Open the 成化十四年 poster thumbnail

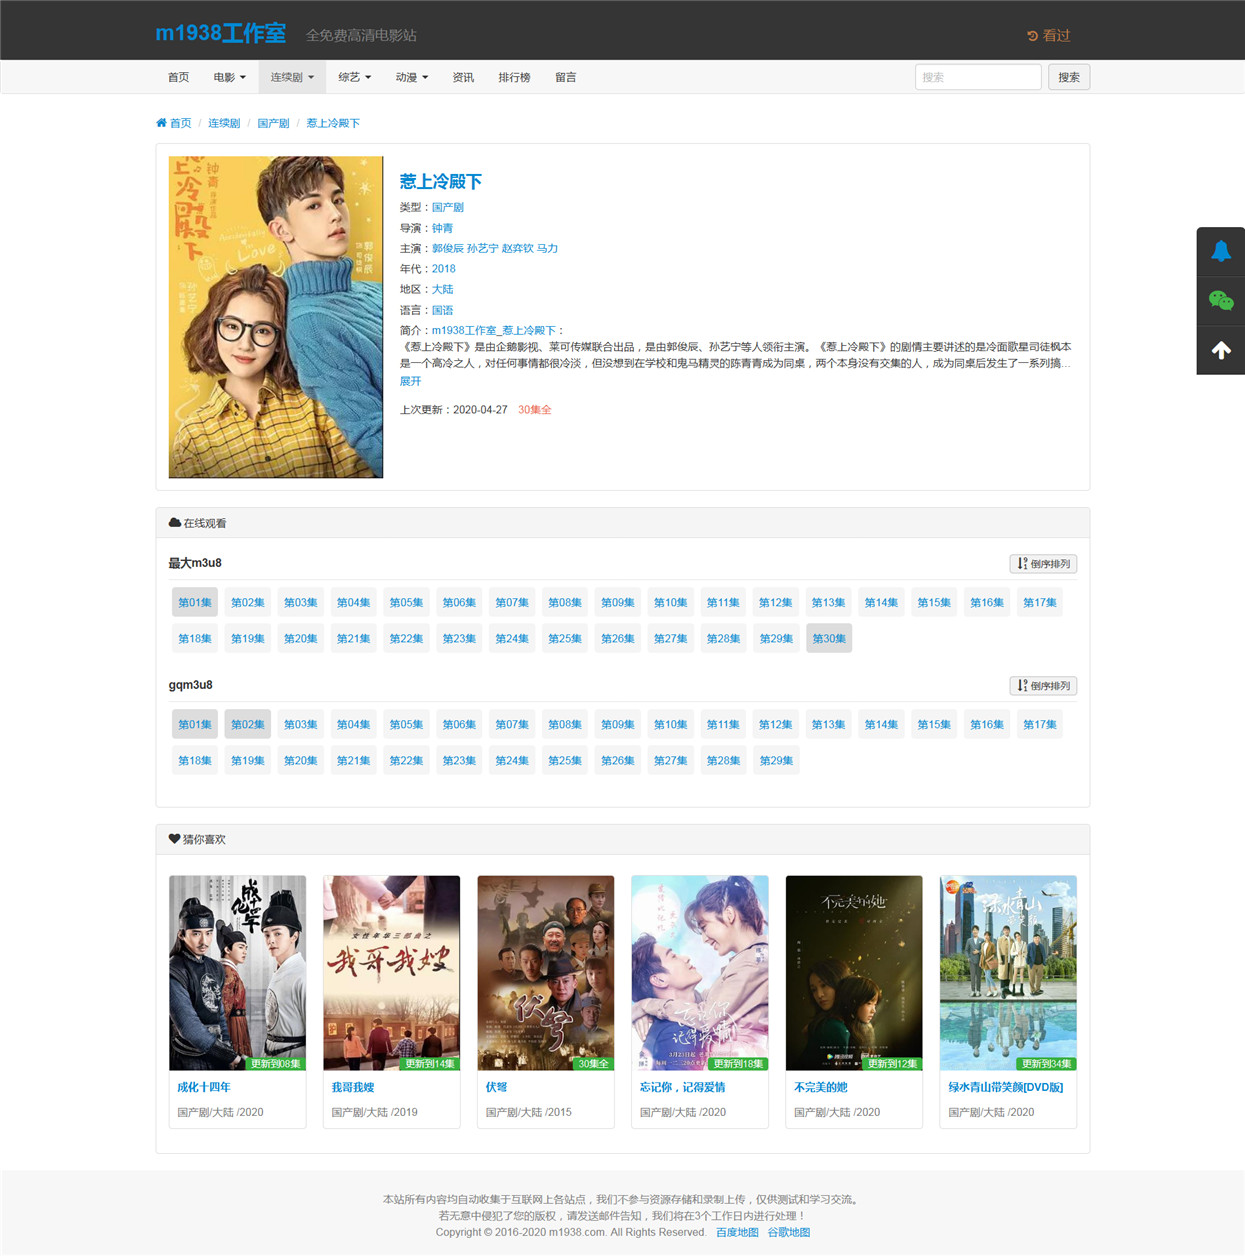237,973
